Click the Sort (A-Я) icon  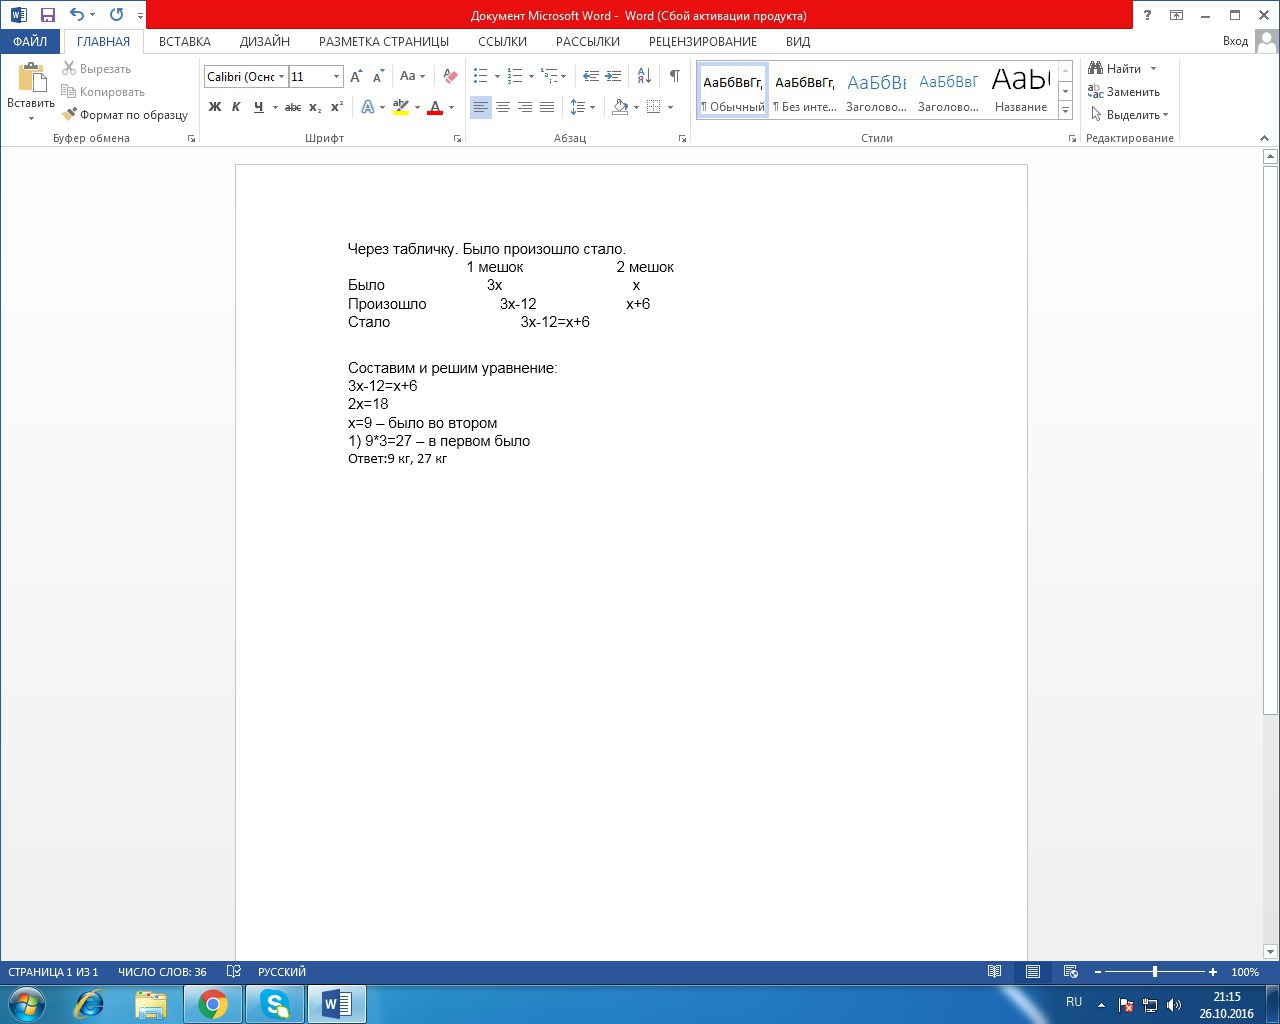(x=644, y=76)
